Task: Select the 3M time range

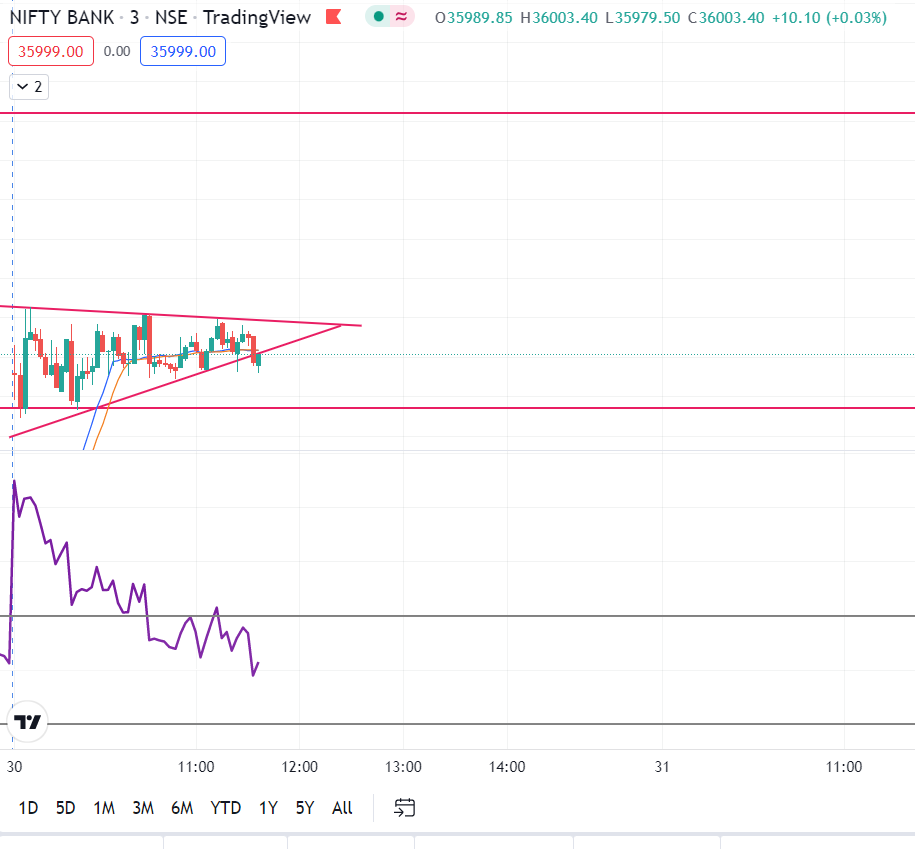Action: click(x=143, y=808)
